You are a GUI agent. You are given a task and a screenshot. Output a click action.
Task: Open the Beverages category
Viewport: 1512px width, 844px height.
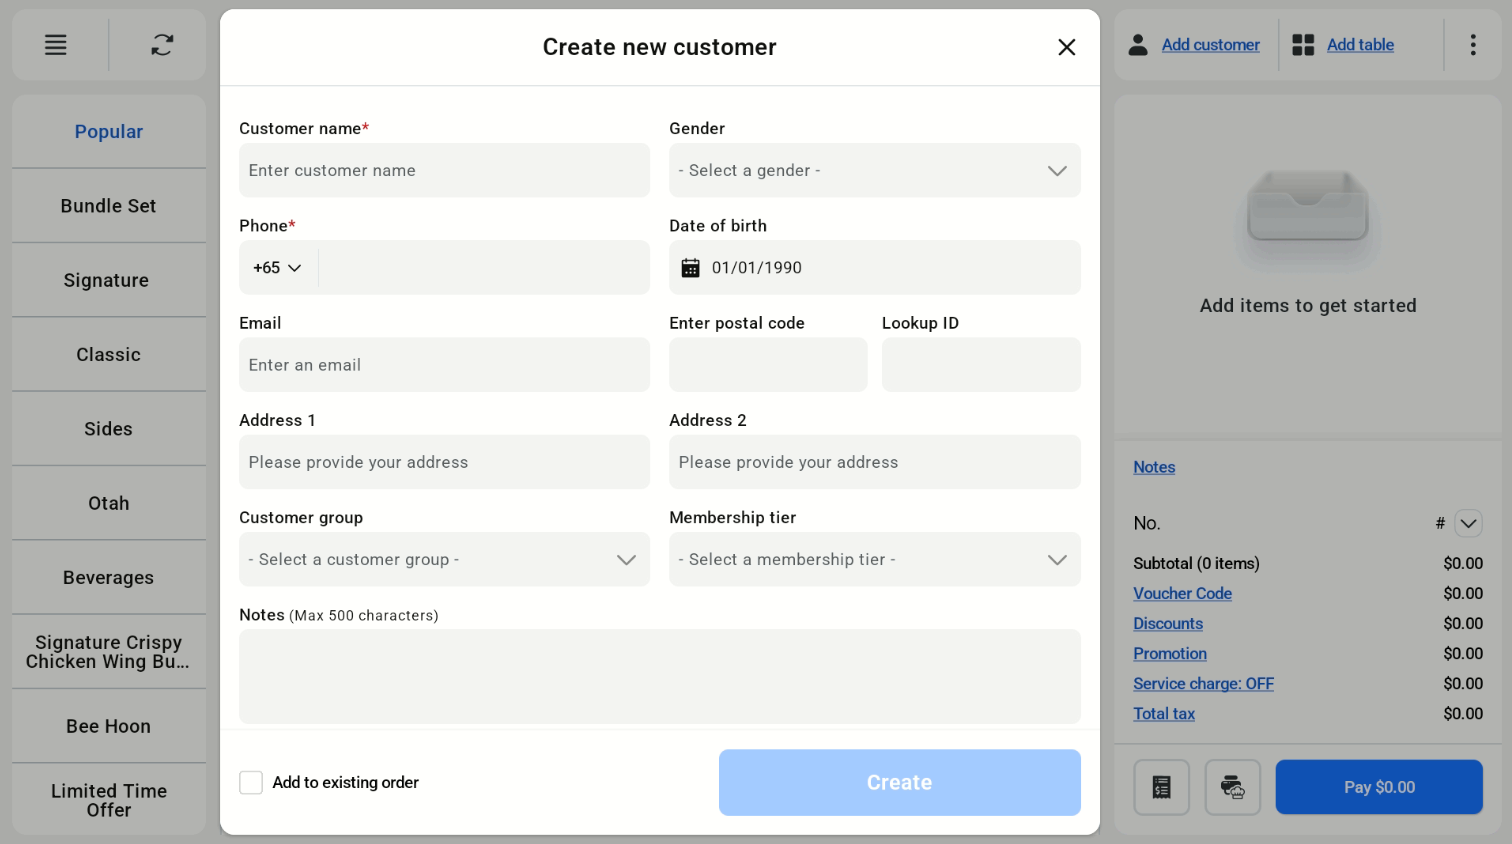tap(109, 578)
